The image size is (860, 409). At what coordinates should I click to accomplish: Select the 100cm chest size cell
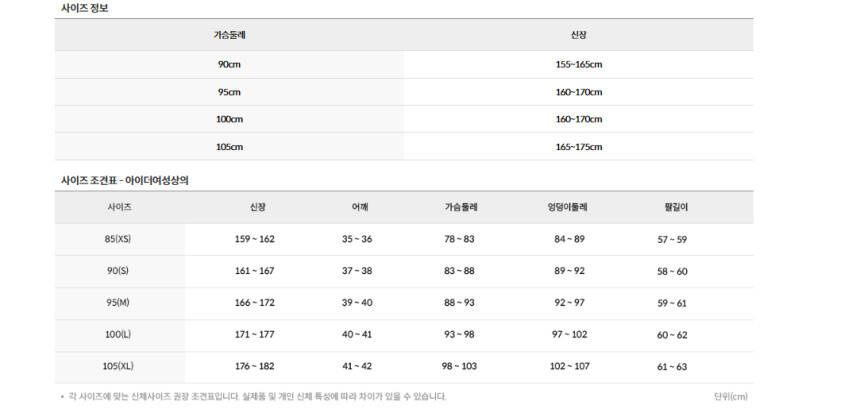point(229,120)
